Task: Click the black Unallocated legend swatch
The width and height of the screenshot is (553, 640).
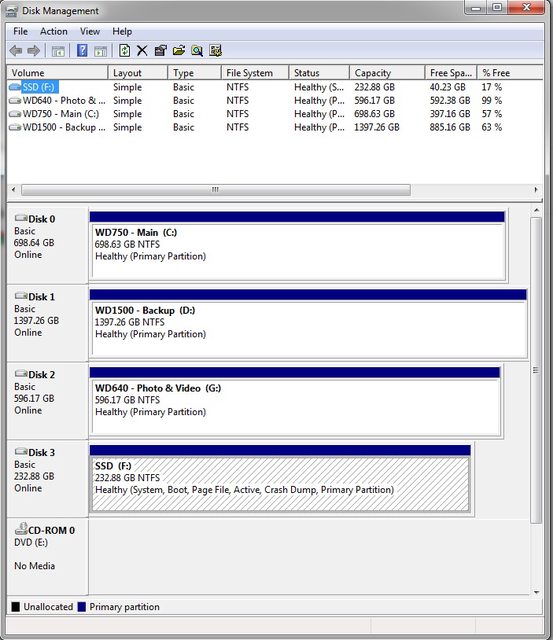Action: tap(16, 607)
